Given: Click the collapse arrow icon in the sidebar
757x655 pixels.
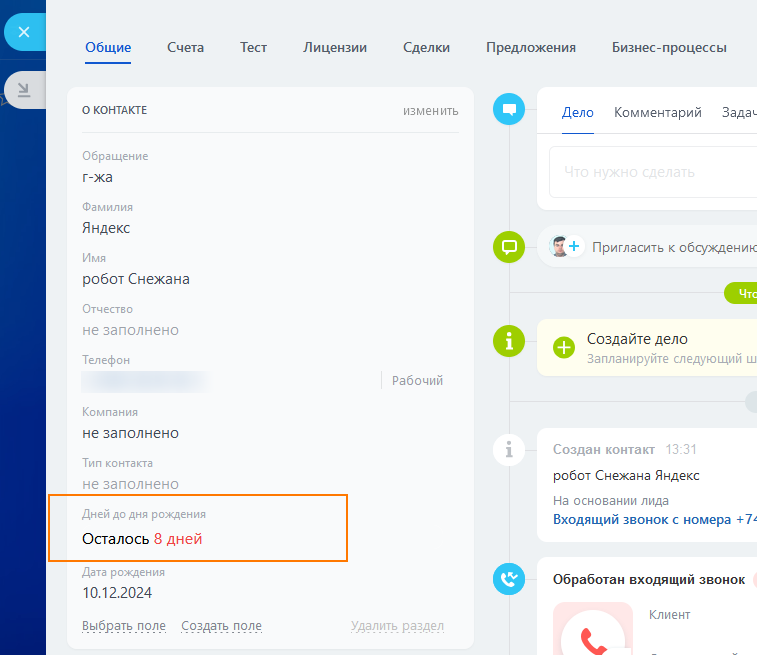Looking at the screenshot, I should 24,90.
